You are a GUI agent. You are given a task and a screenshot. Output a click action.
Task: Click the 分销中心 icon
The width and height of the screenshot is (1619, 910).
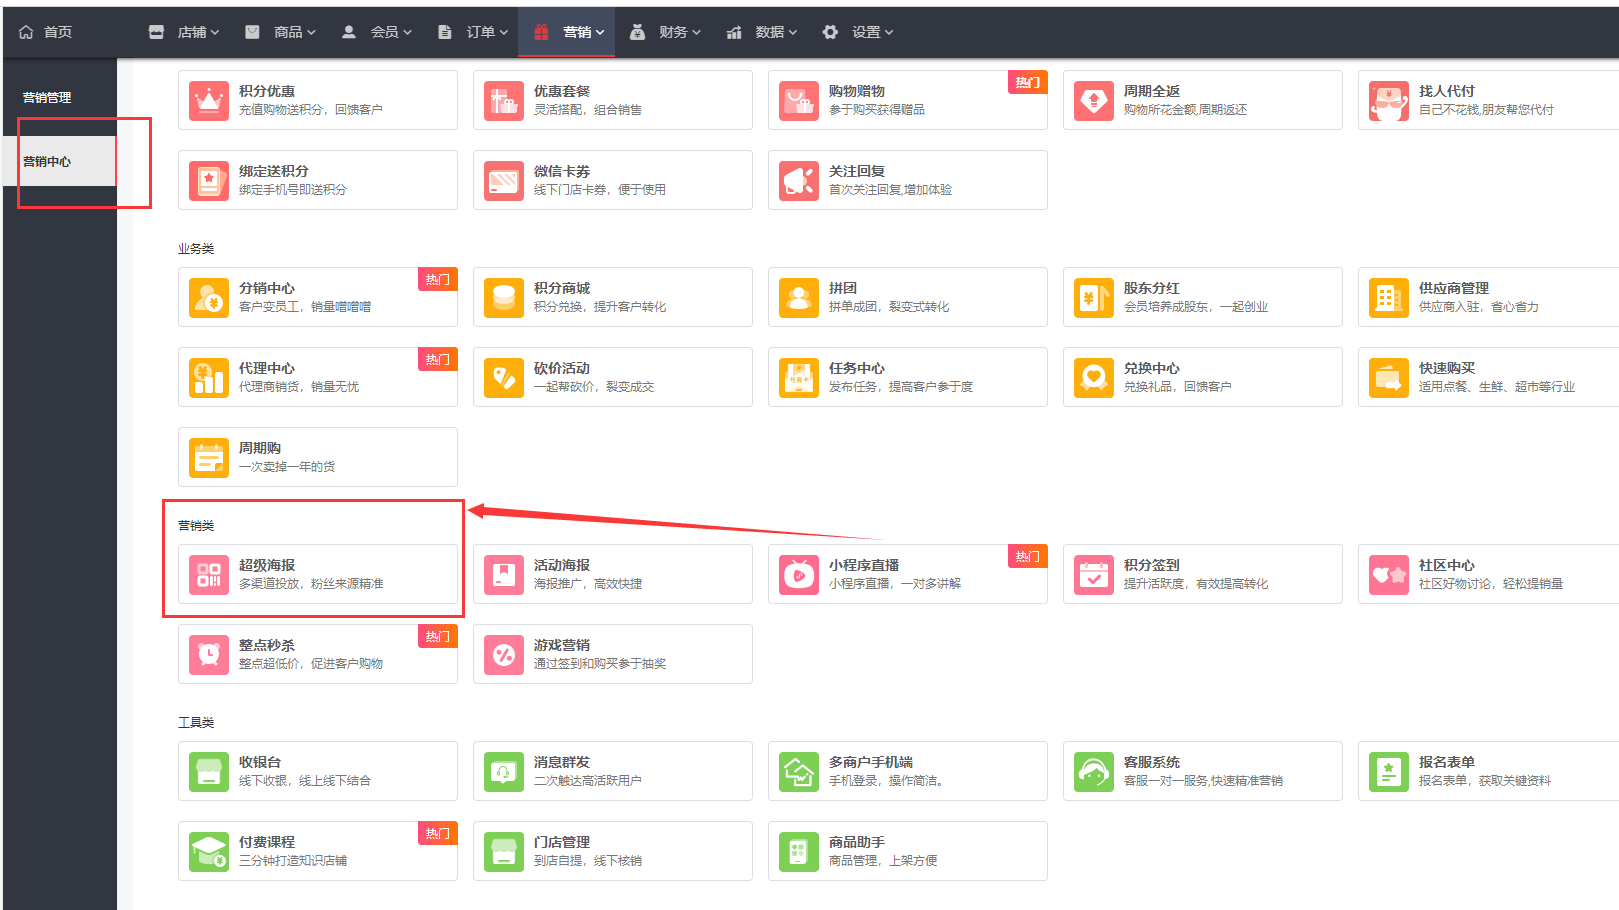point(209,297)
